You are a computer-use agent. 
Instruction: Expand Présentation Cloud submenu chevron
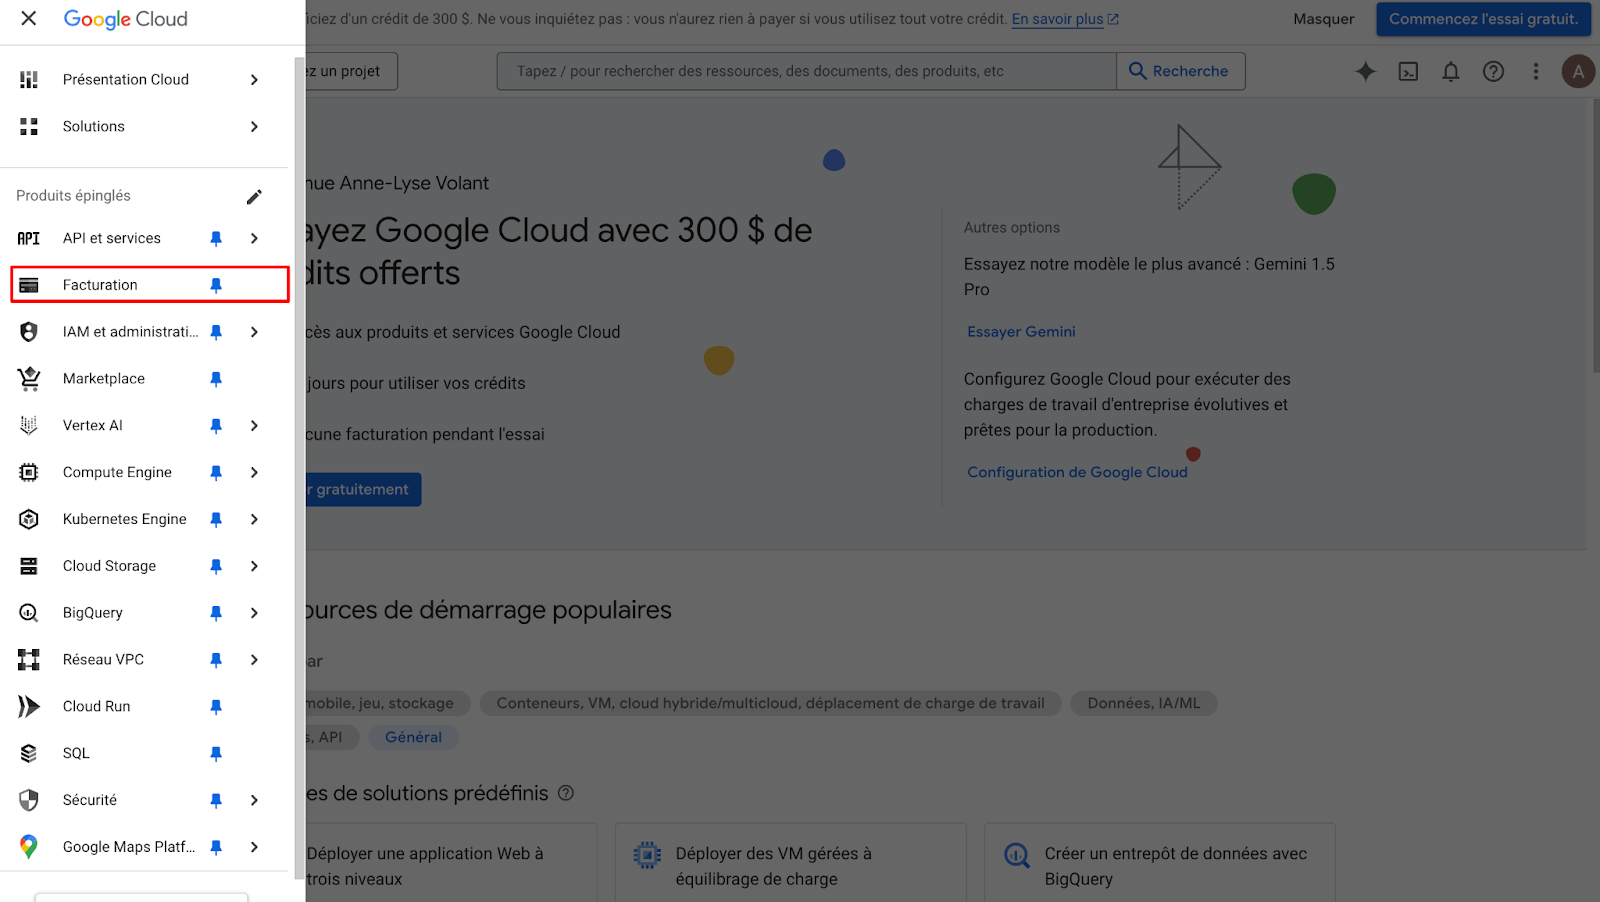pyautogui.click(x=254, y=80)
